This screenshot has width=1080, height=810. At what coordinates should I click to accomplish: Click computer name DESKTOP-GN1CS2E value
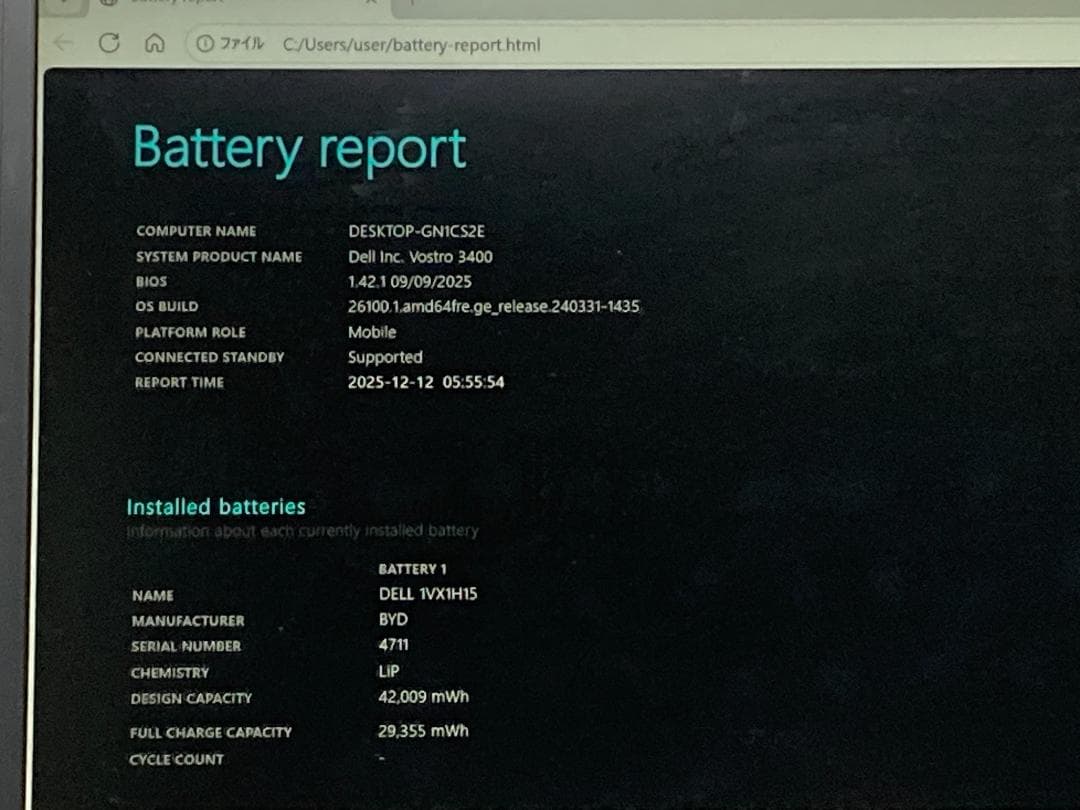(x=416, y=231)
